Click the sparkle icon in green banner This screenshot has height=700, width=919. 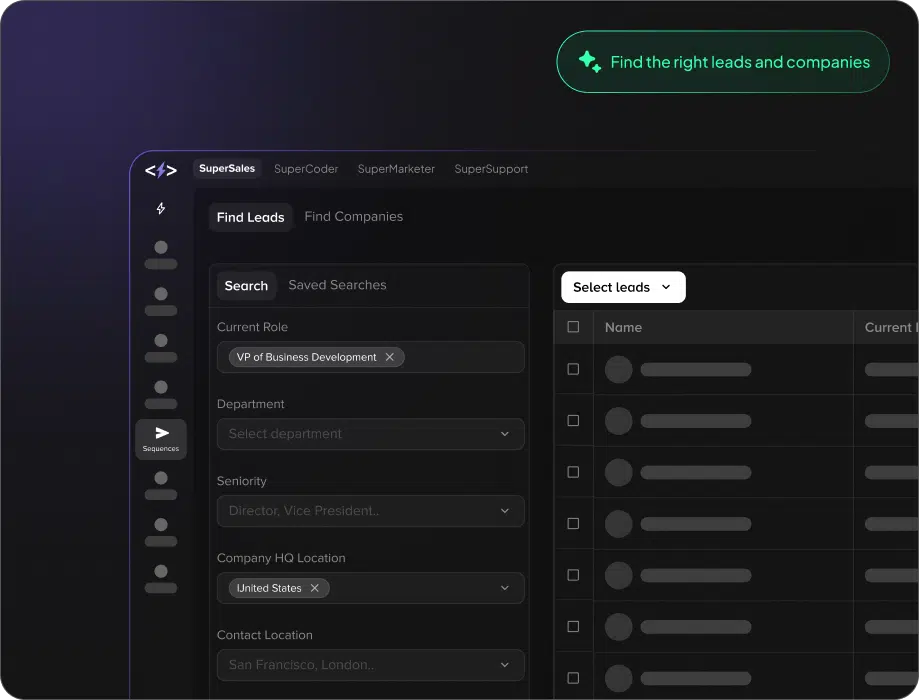(x=589, y=62)
